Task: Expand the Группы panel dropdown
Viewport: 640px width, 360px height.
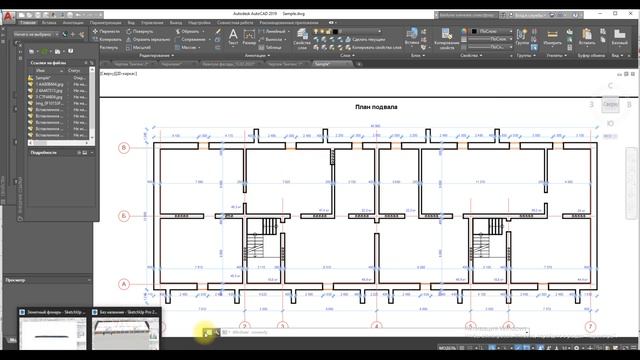Action: (525, 55)
